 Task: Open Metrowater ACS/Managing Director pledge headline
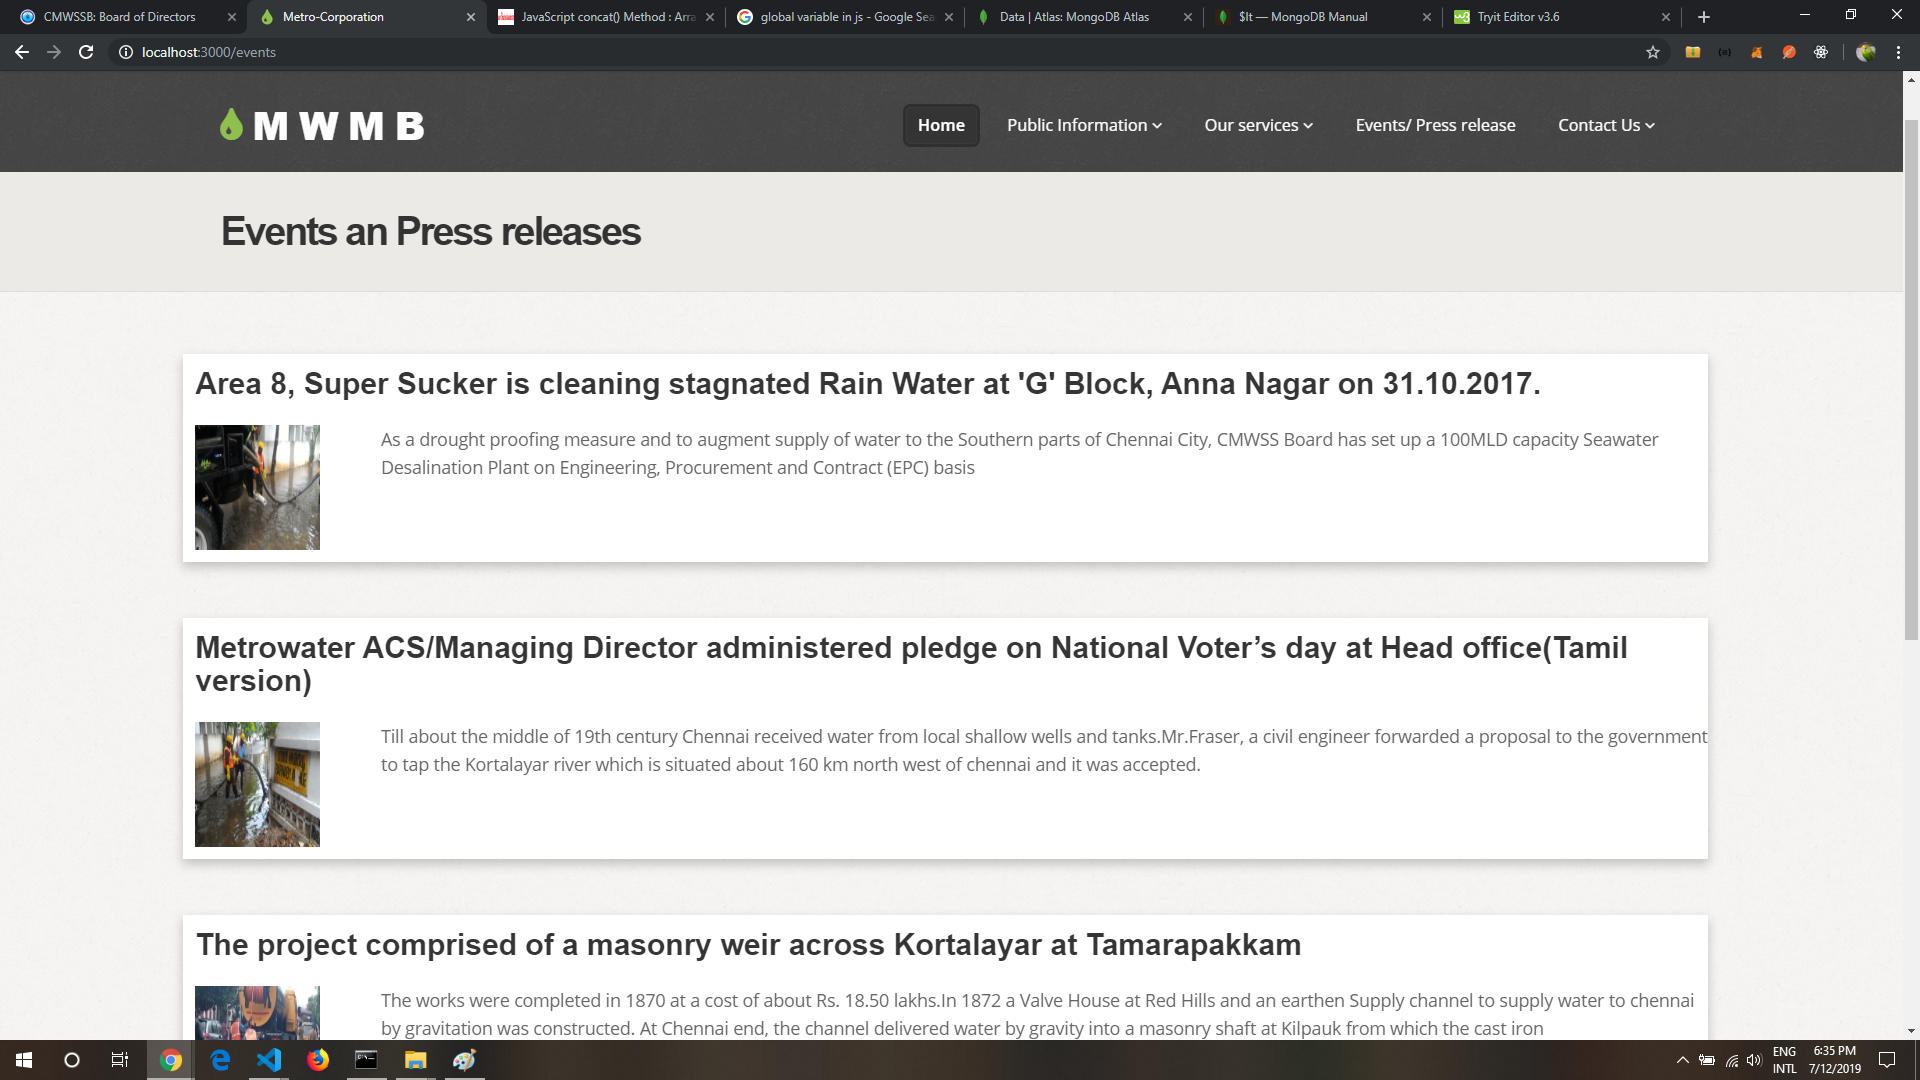(911, 664)
